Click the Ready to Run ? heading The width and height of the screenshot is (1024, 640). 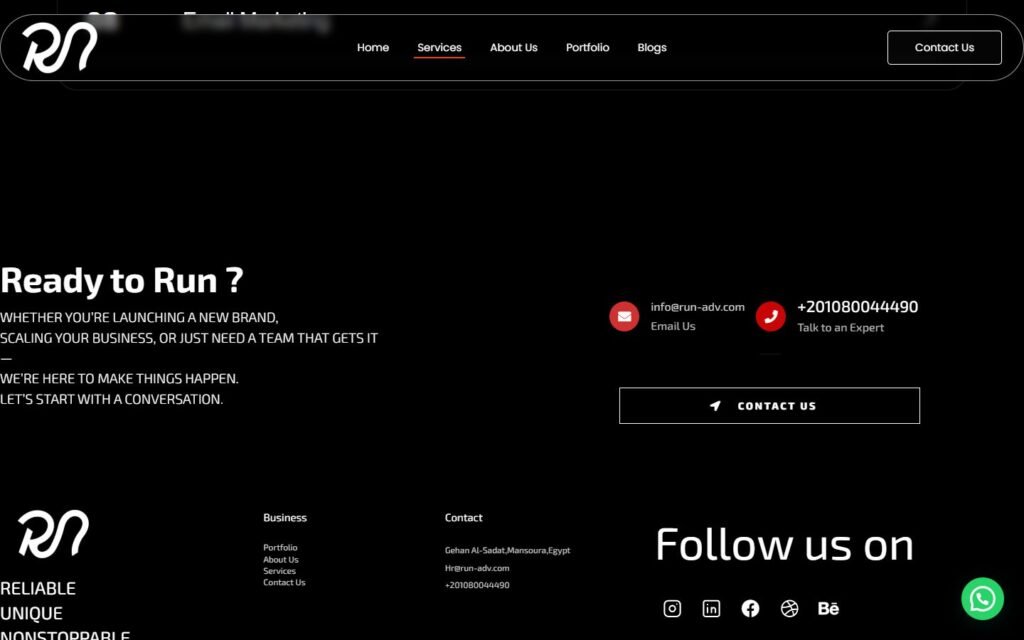pos(122,280)
